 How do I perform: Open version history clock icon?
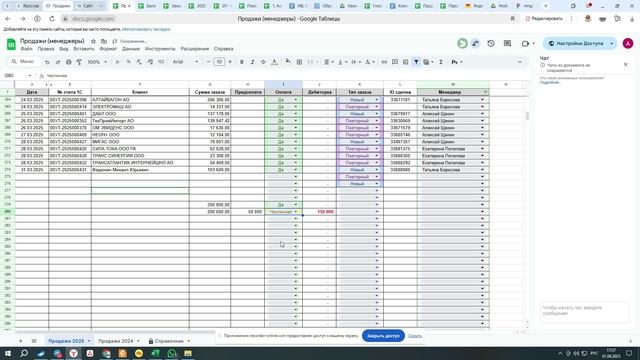pos(491,43)
